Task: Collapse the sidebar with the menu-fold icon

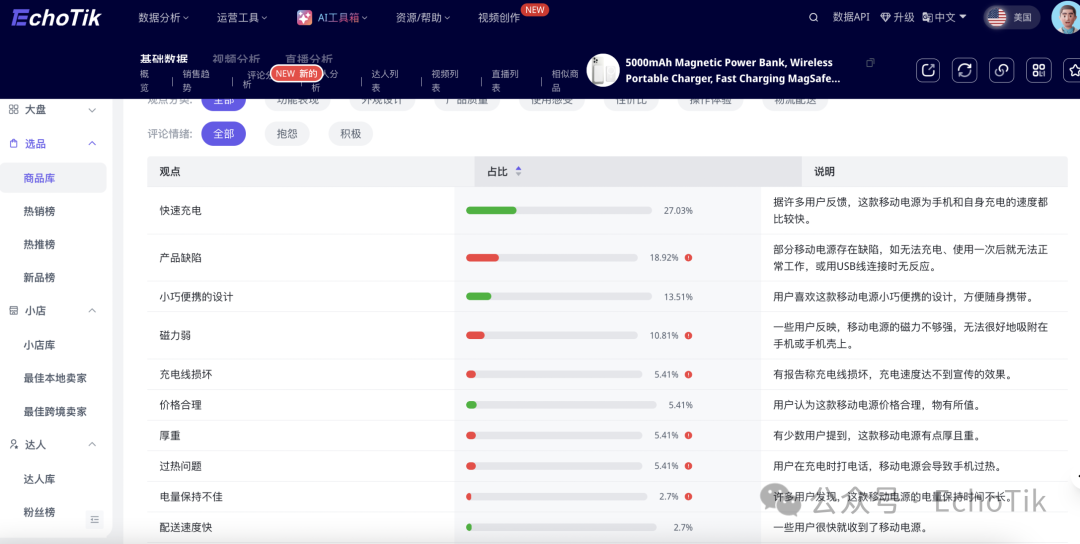Action: 94,519
